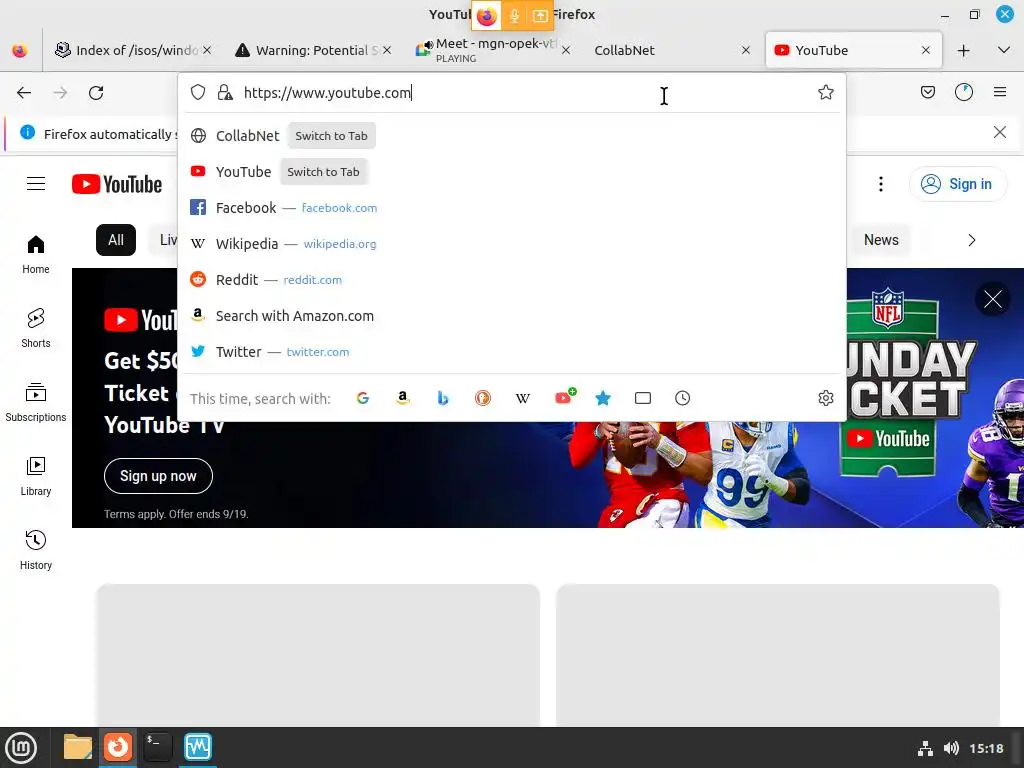
Task: Open Files from taskbar
Action: (78, 747)
